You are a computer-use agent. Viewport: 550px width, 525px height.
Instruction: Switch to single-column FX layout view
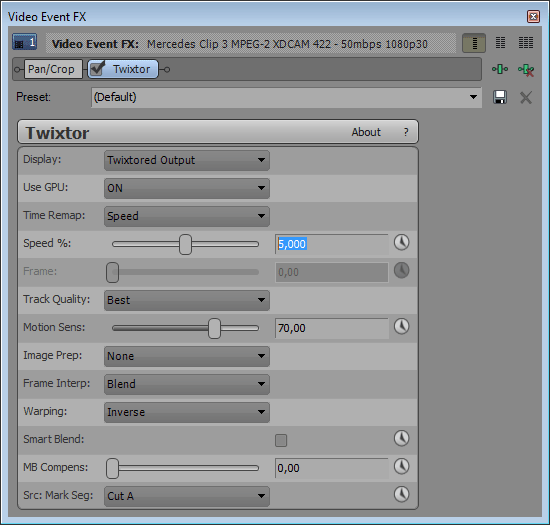(474, 43)
